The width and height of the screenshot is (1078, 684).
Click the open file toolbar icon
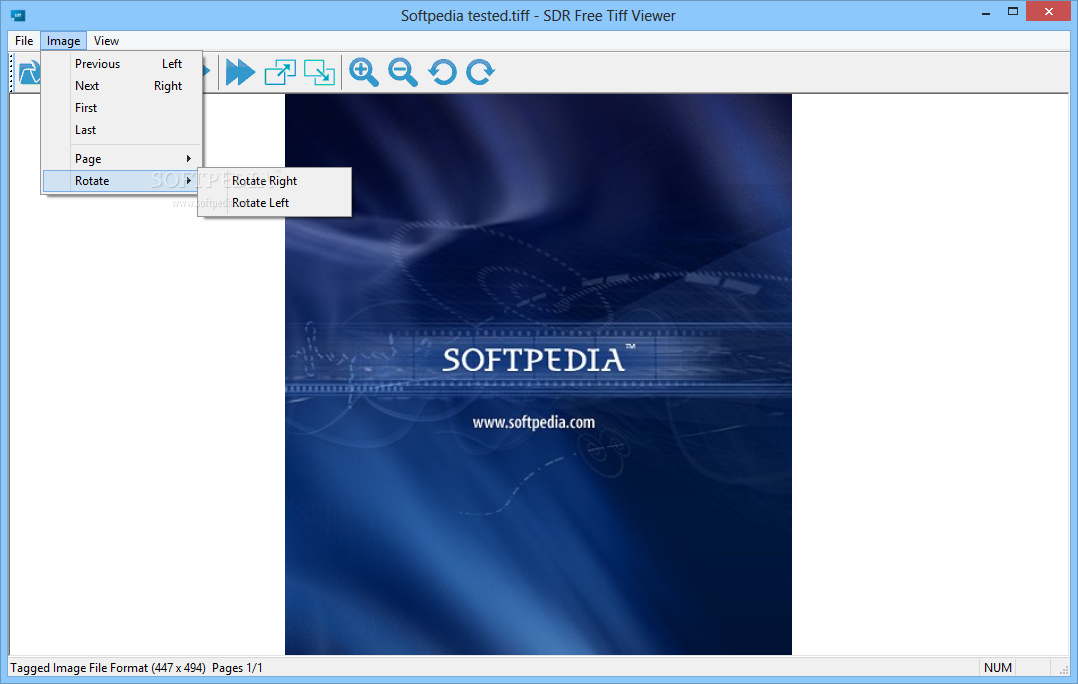29,72
